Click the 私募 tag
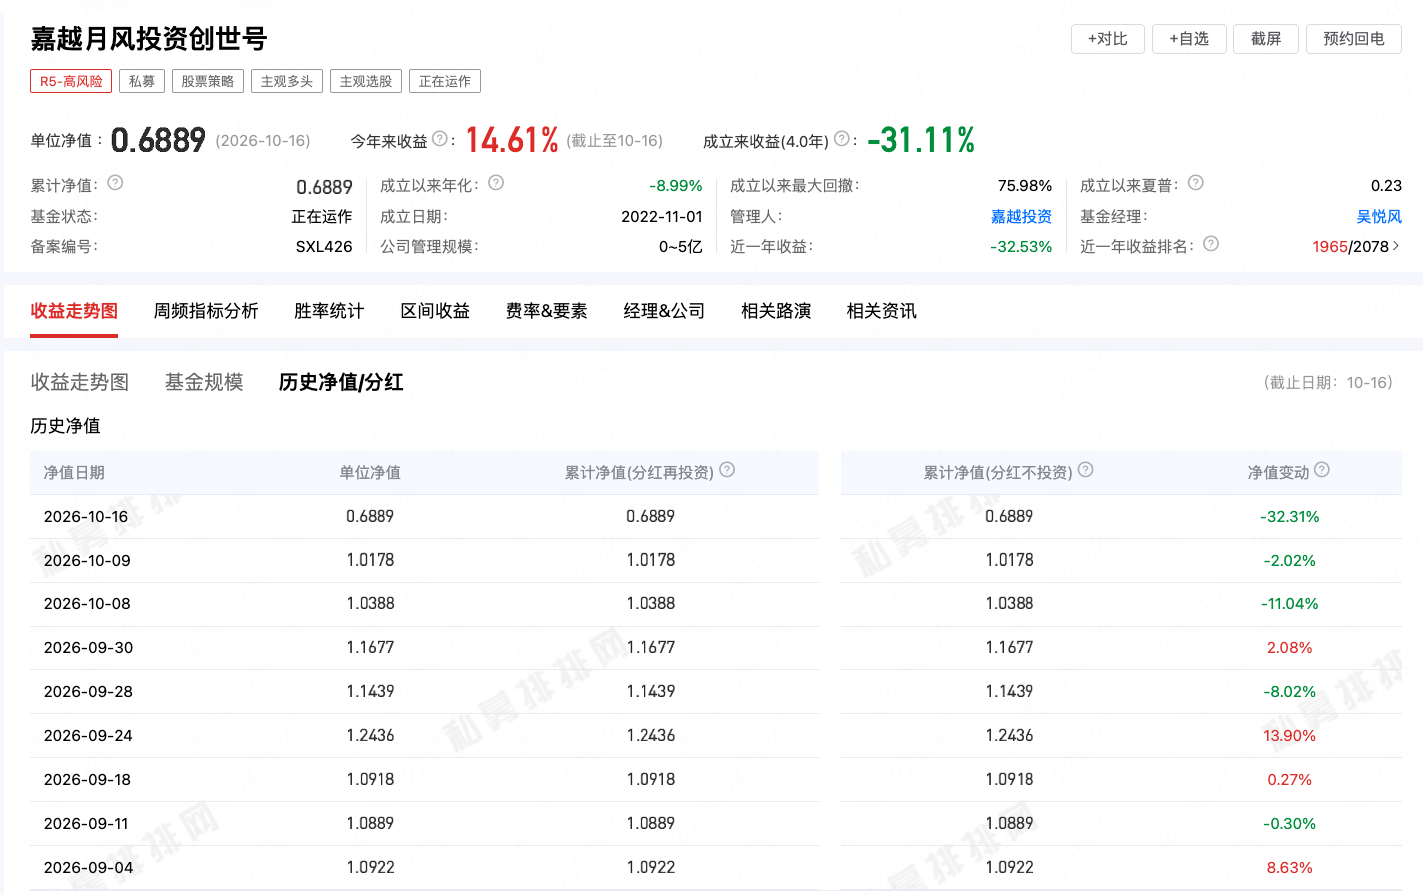This screenshot has width=1423, height=895. [x=142, y=81]
